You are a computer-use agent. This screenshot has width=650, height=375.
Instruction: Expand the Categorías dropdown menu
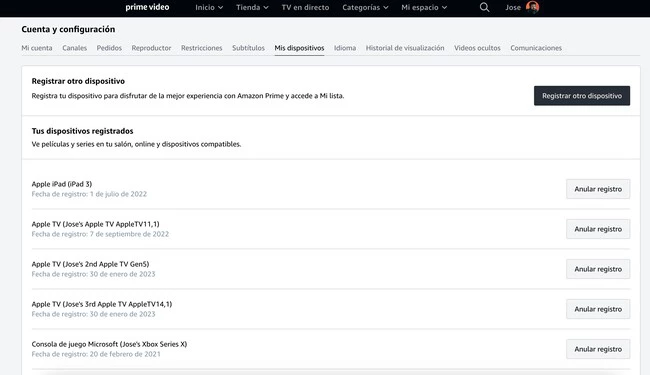(365, 7)
